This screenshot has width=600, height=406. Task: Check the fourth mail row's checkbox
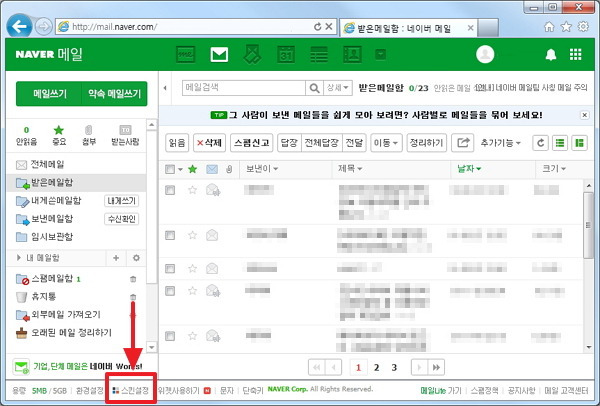click(170, 291)
